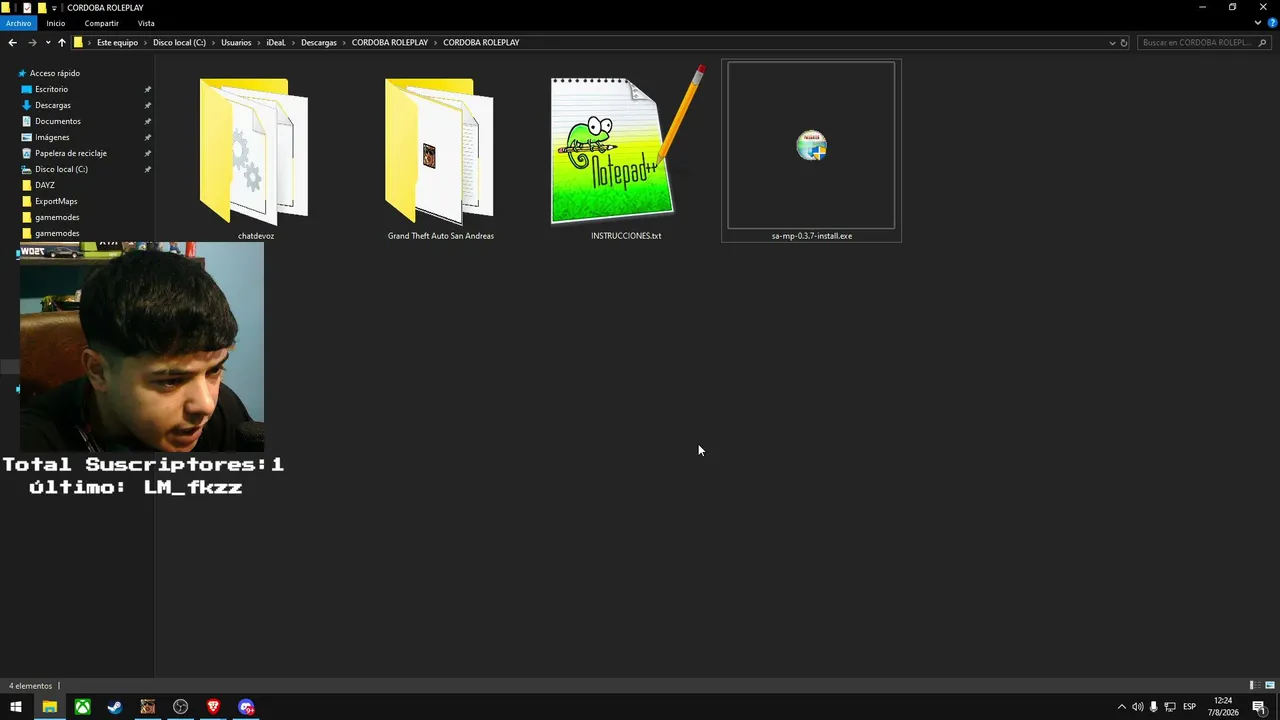
Task: Switch to the Inicio ribbon tab
Action: 56,23
